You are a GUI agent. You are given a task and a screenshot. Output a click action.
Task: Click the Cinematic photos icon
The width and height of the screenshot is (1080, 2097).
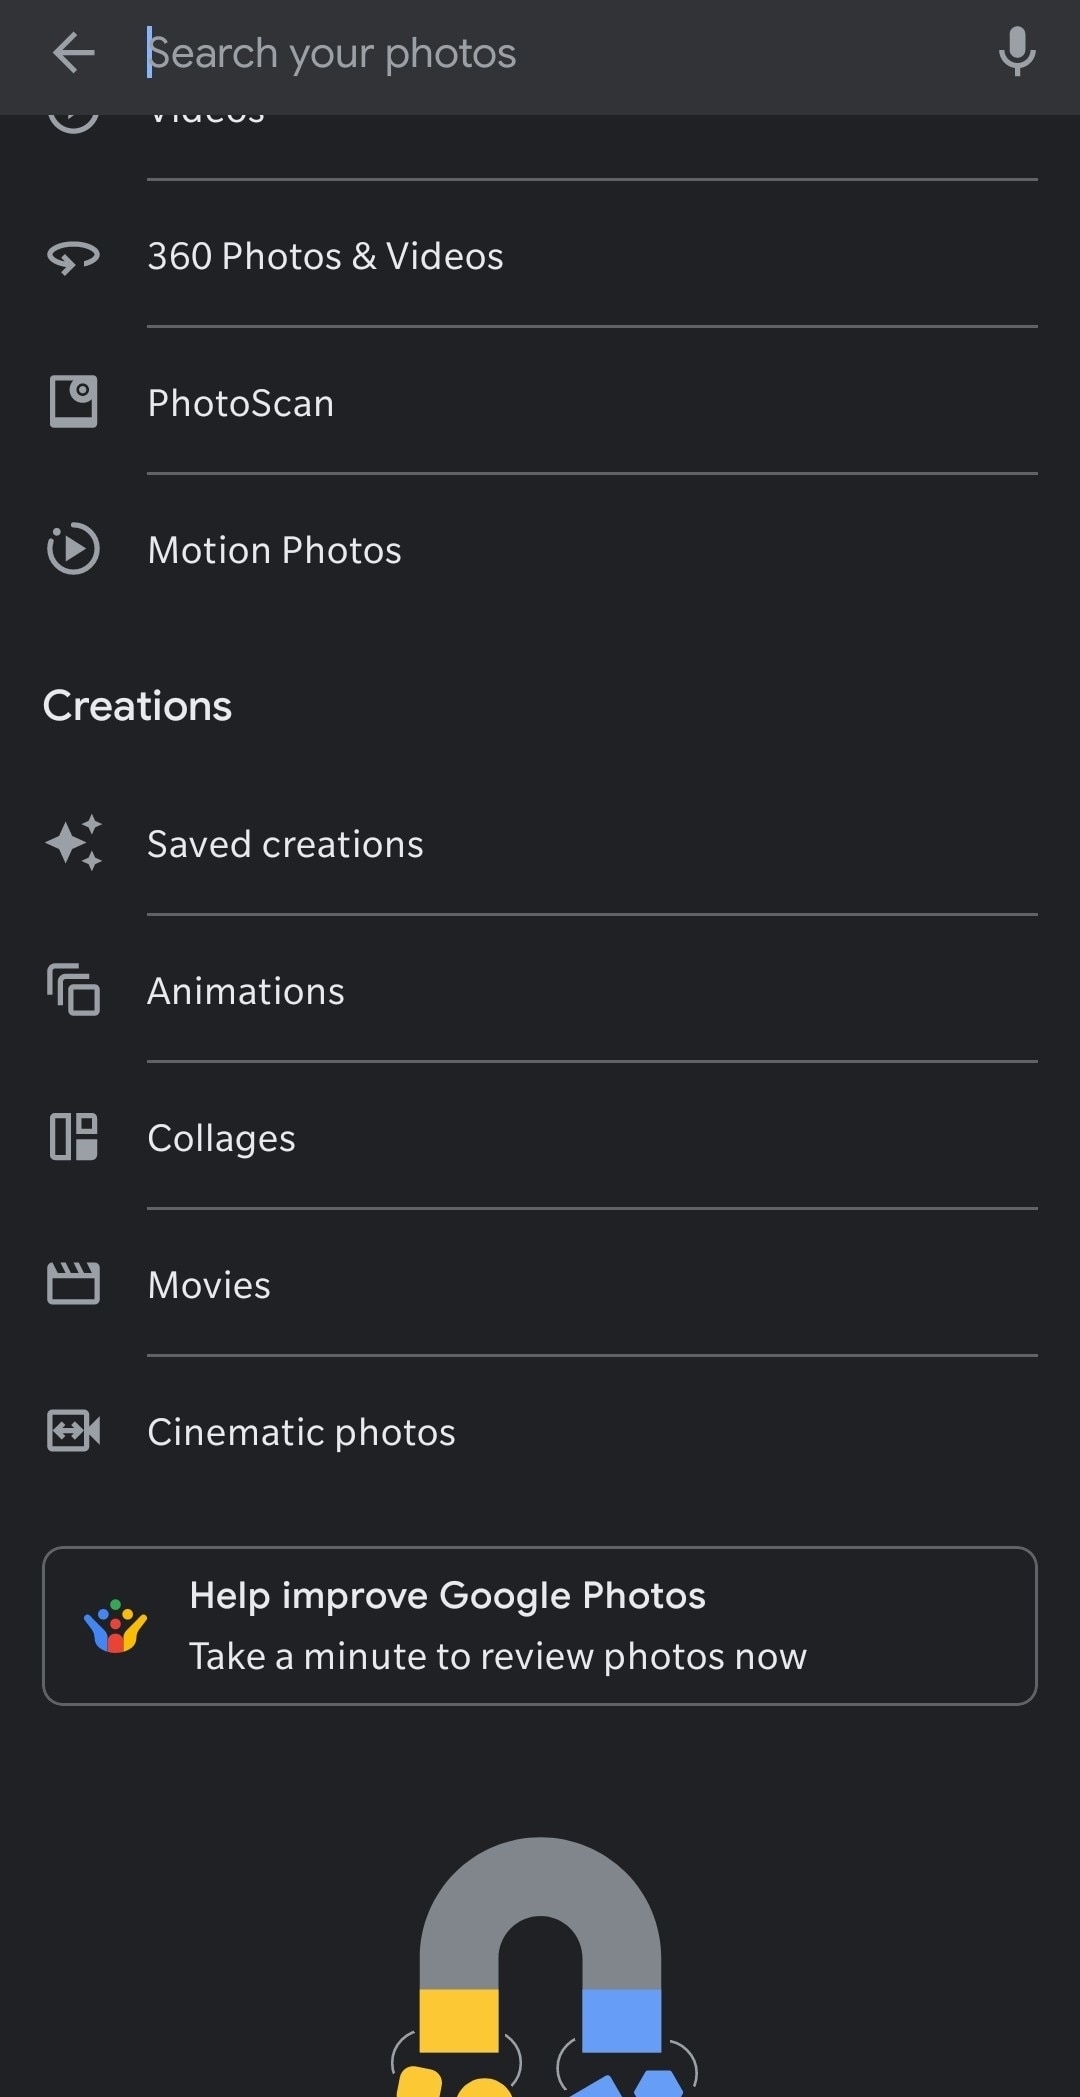[73, 1431]
